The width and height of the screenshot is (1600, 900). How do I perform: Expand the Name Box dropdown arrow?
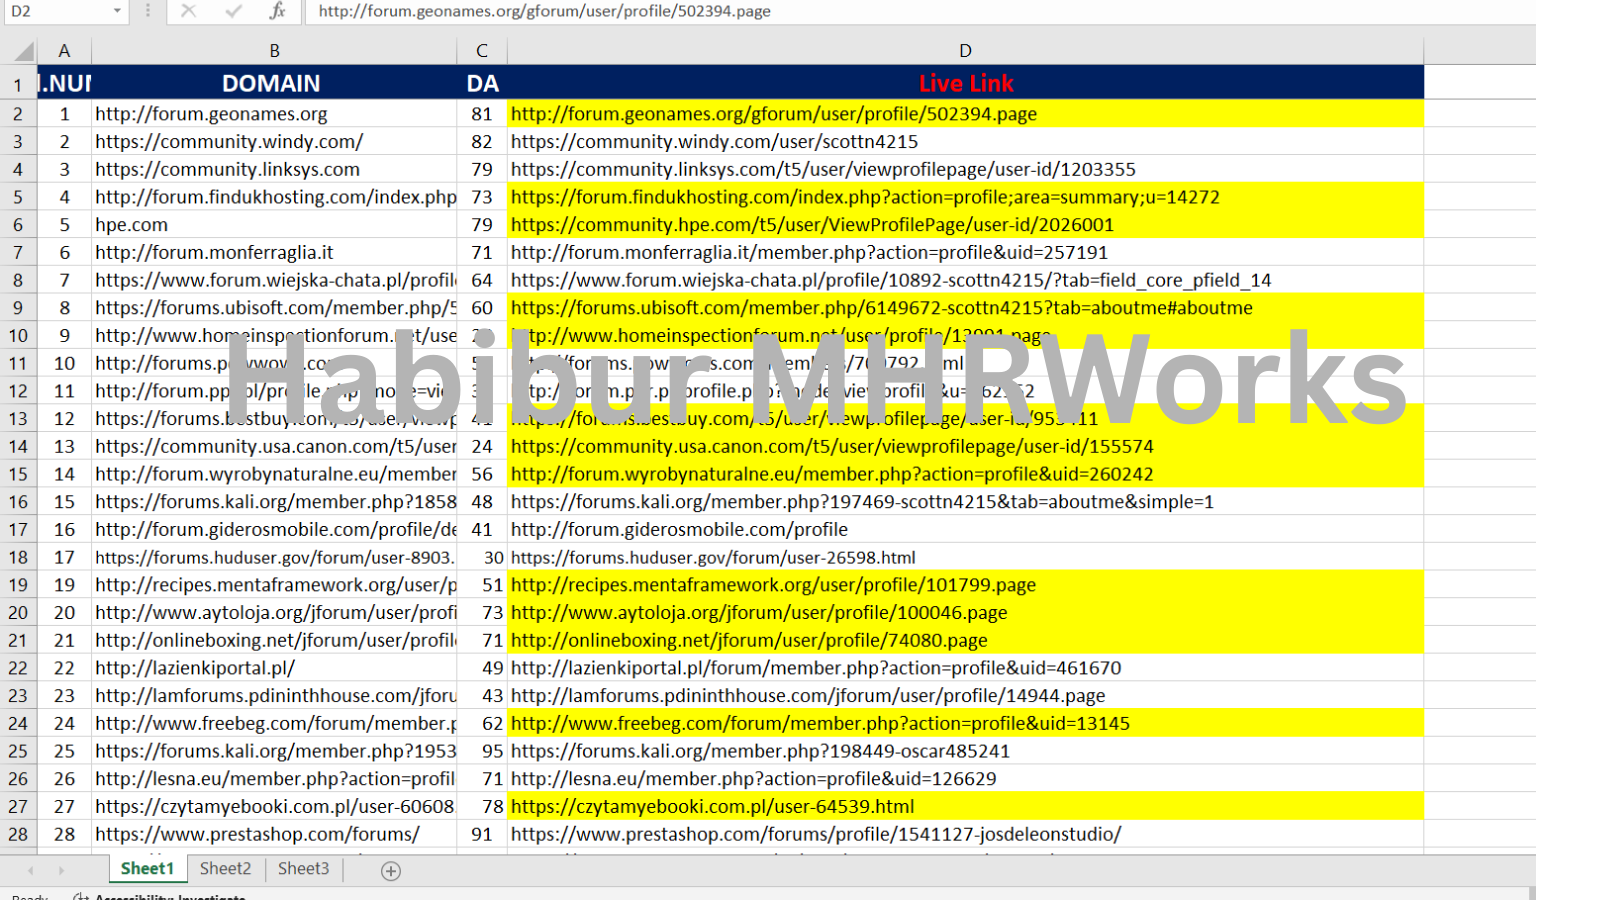point(117,11)
